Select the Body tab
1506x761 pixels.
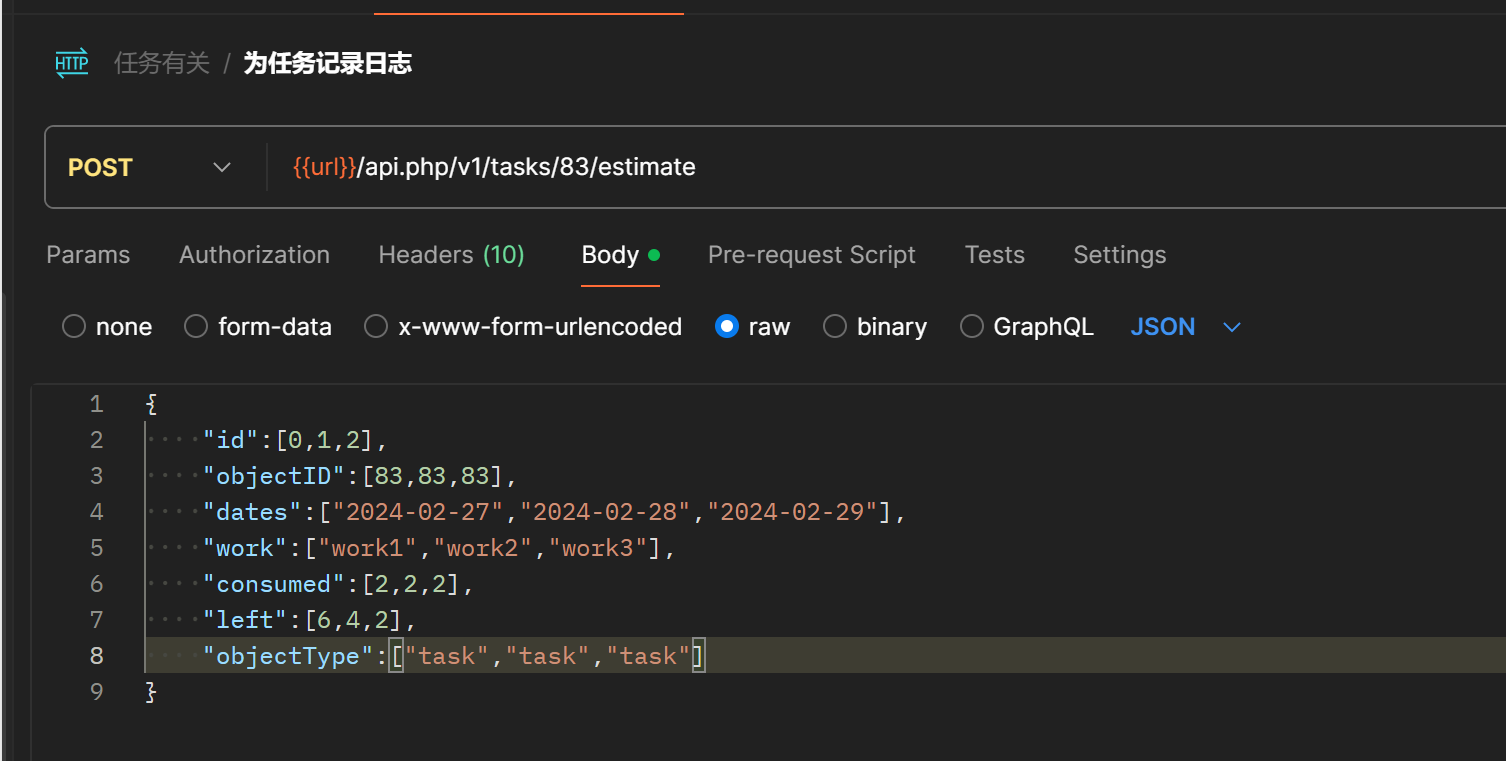click(610, 255)
